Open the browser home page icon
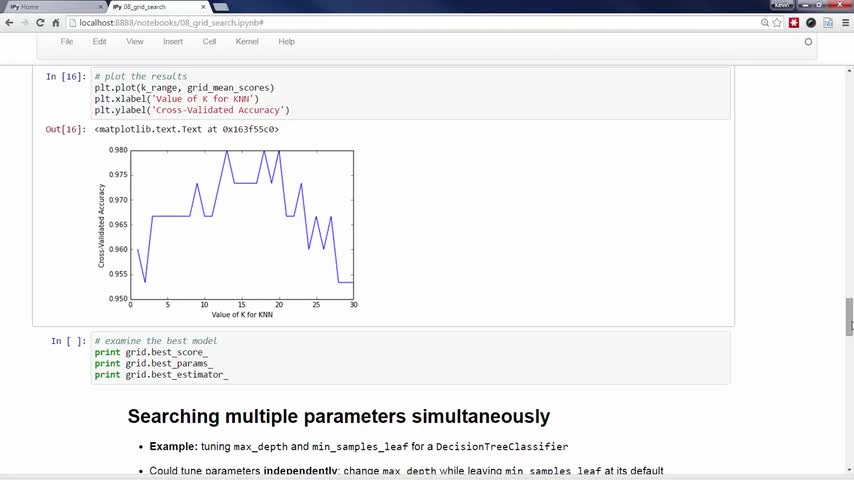The image size is (854, 480). pyautogui.click(x=56, y=23)
